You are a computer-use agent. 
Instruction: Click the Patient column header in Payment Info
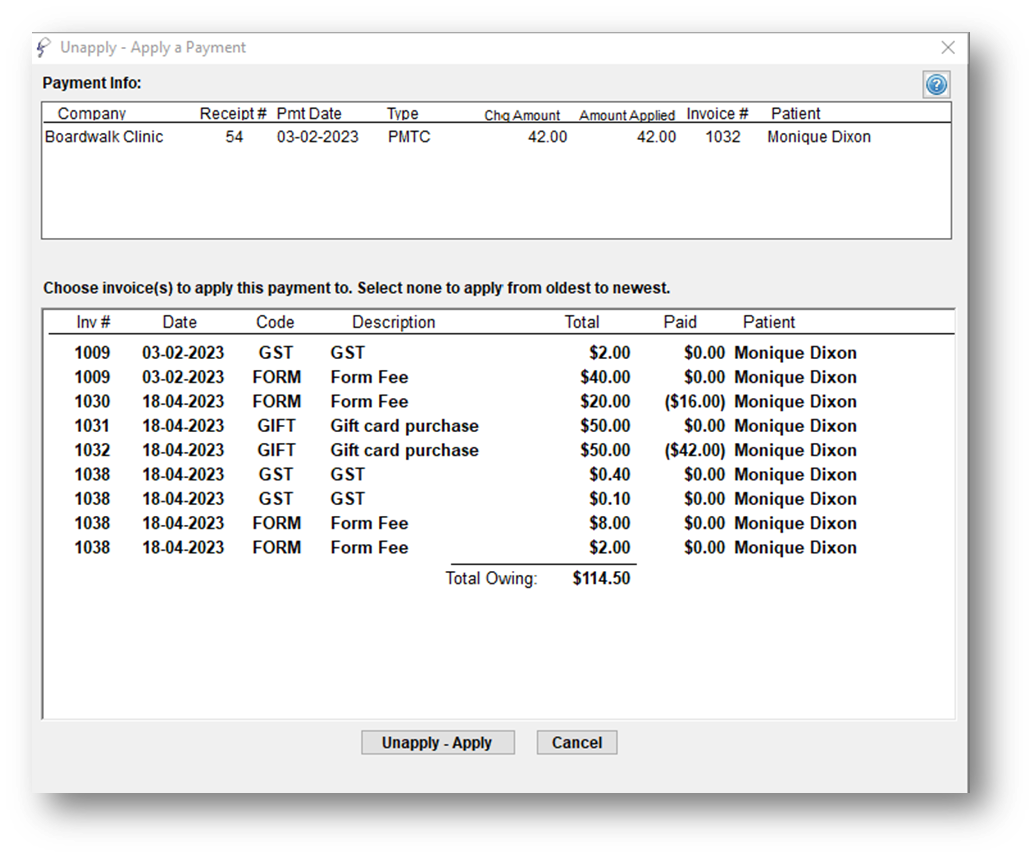795,114
